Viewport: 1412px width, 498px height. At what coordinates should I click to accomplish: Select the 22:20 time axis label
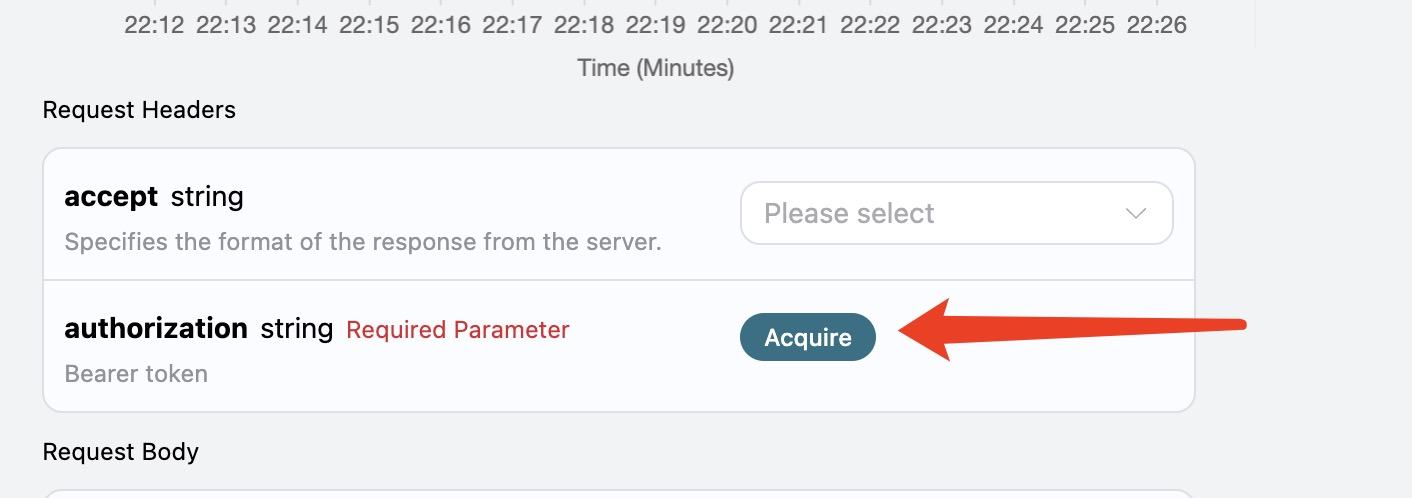[x=727, y=25]
